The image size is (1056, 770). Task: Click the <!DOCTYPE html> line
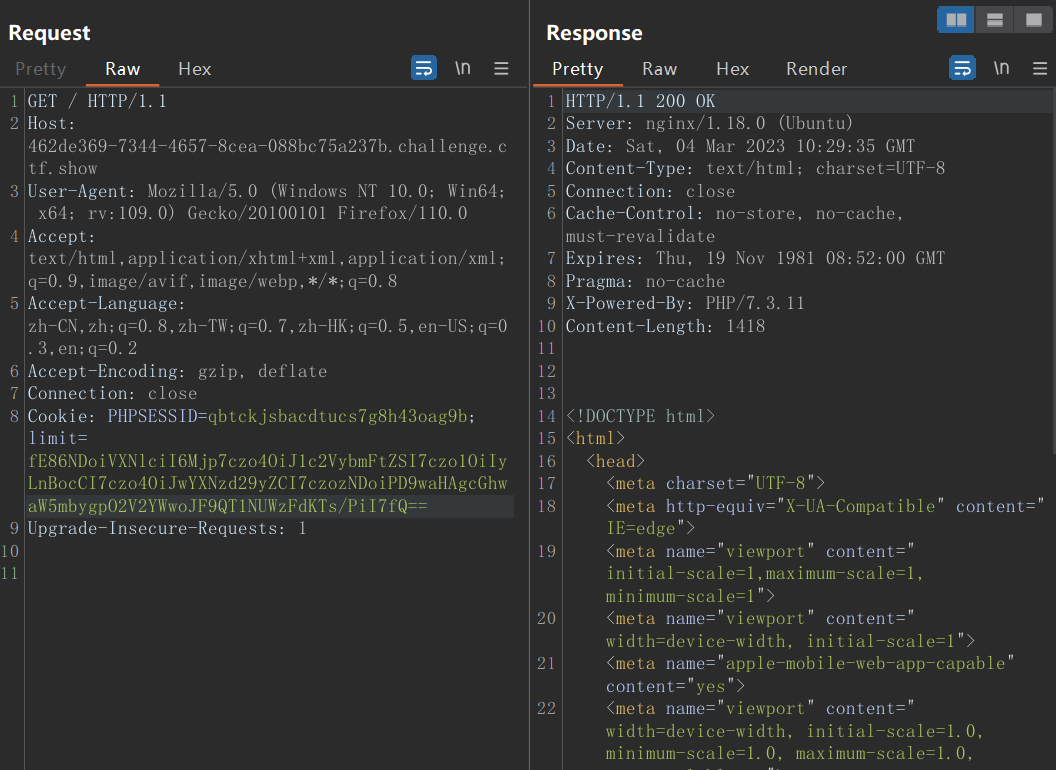(640, 416)
